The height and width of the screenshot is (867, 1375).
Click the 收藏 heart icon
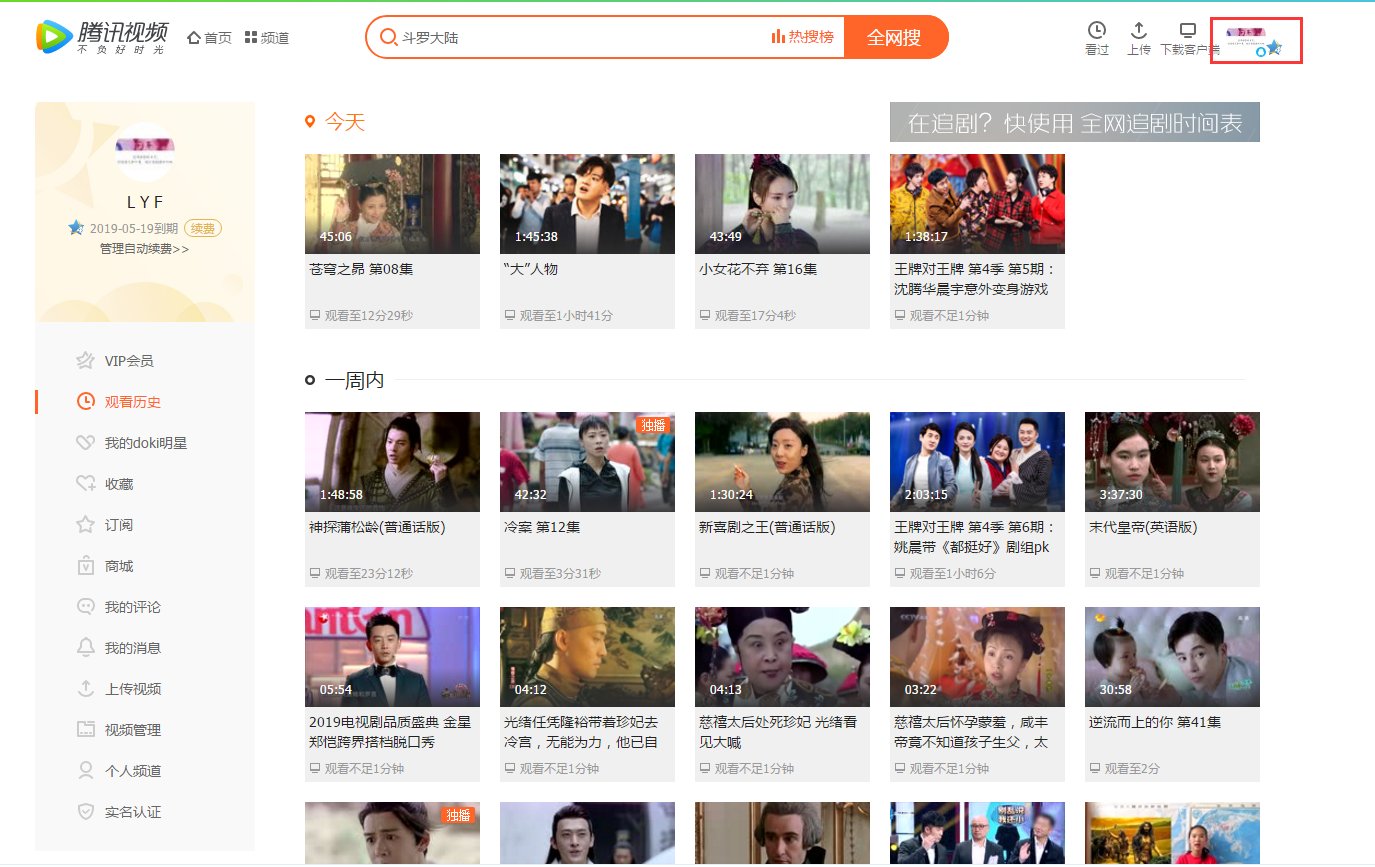86,484
